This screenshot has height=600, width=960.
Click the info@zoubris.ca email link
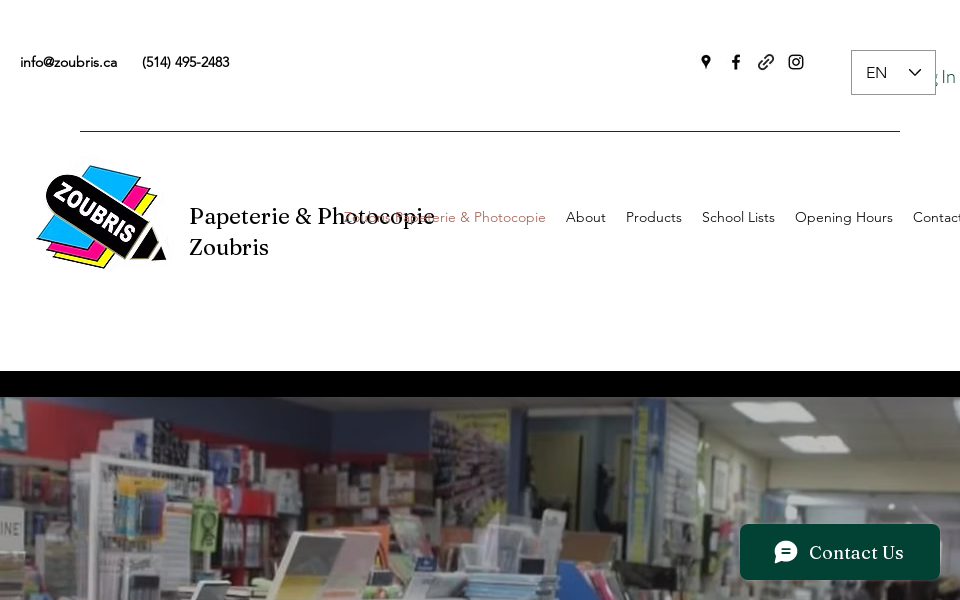click(x=69, y=62)
